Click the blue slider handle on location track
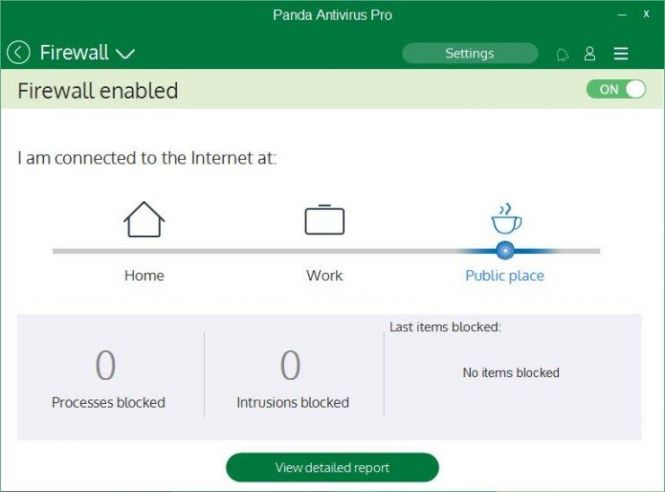Screen dimensions: 665x492 pos(505,251)
